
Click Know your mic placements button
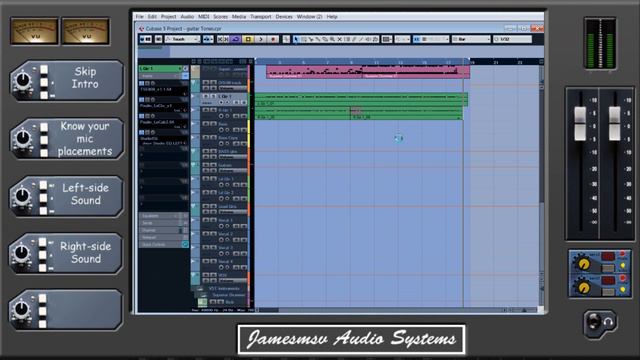67,138
